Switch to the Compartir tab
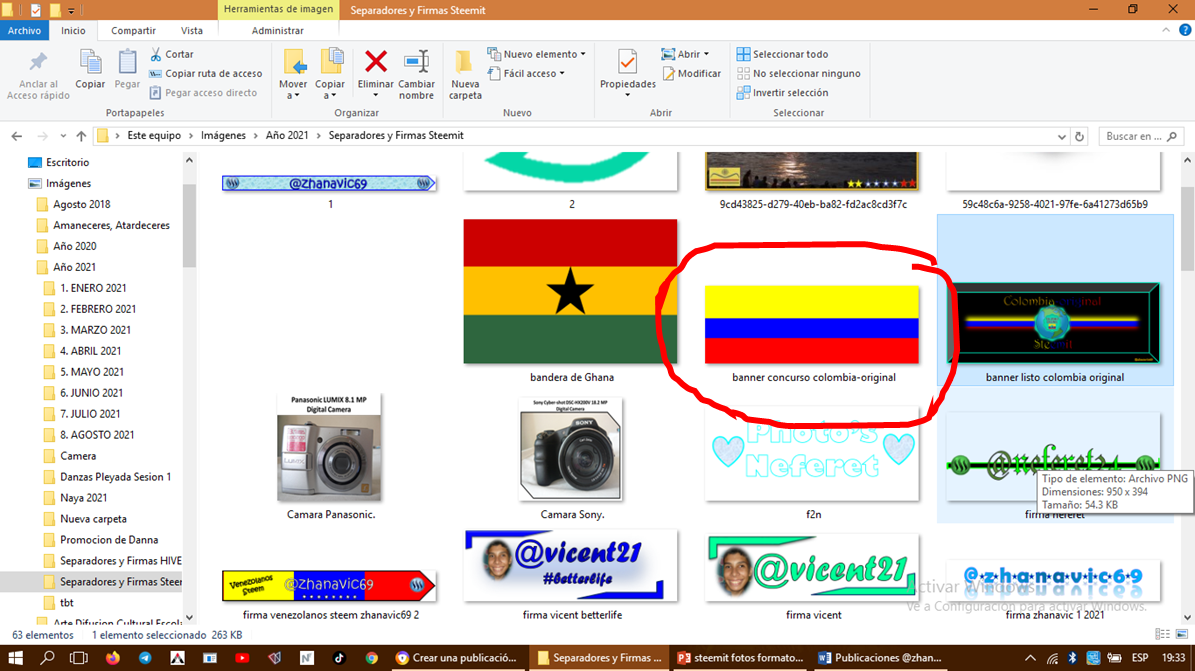This screenshot has height=671, width=1195. coord(133,30)
